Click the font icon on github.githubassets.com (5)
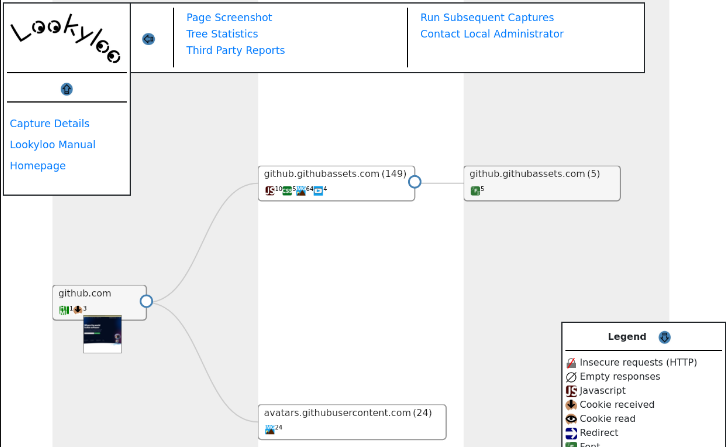726x447 pixels. (475, 190)
